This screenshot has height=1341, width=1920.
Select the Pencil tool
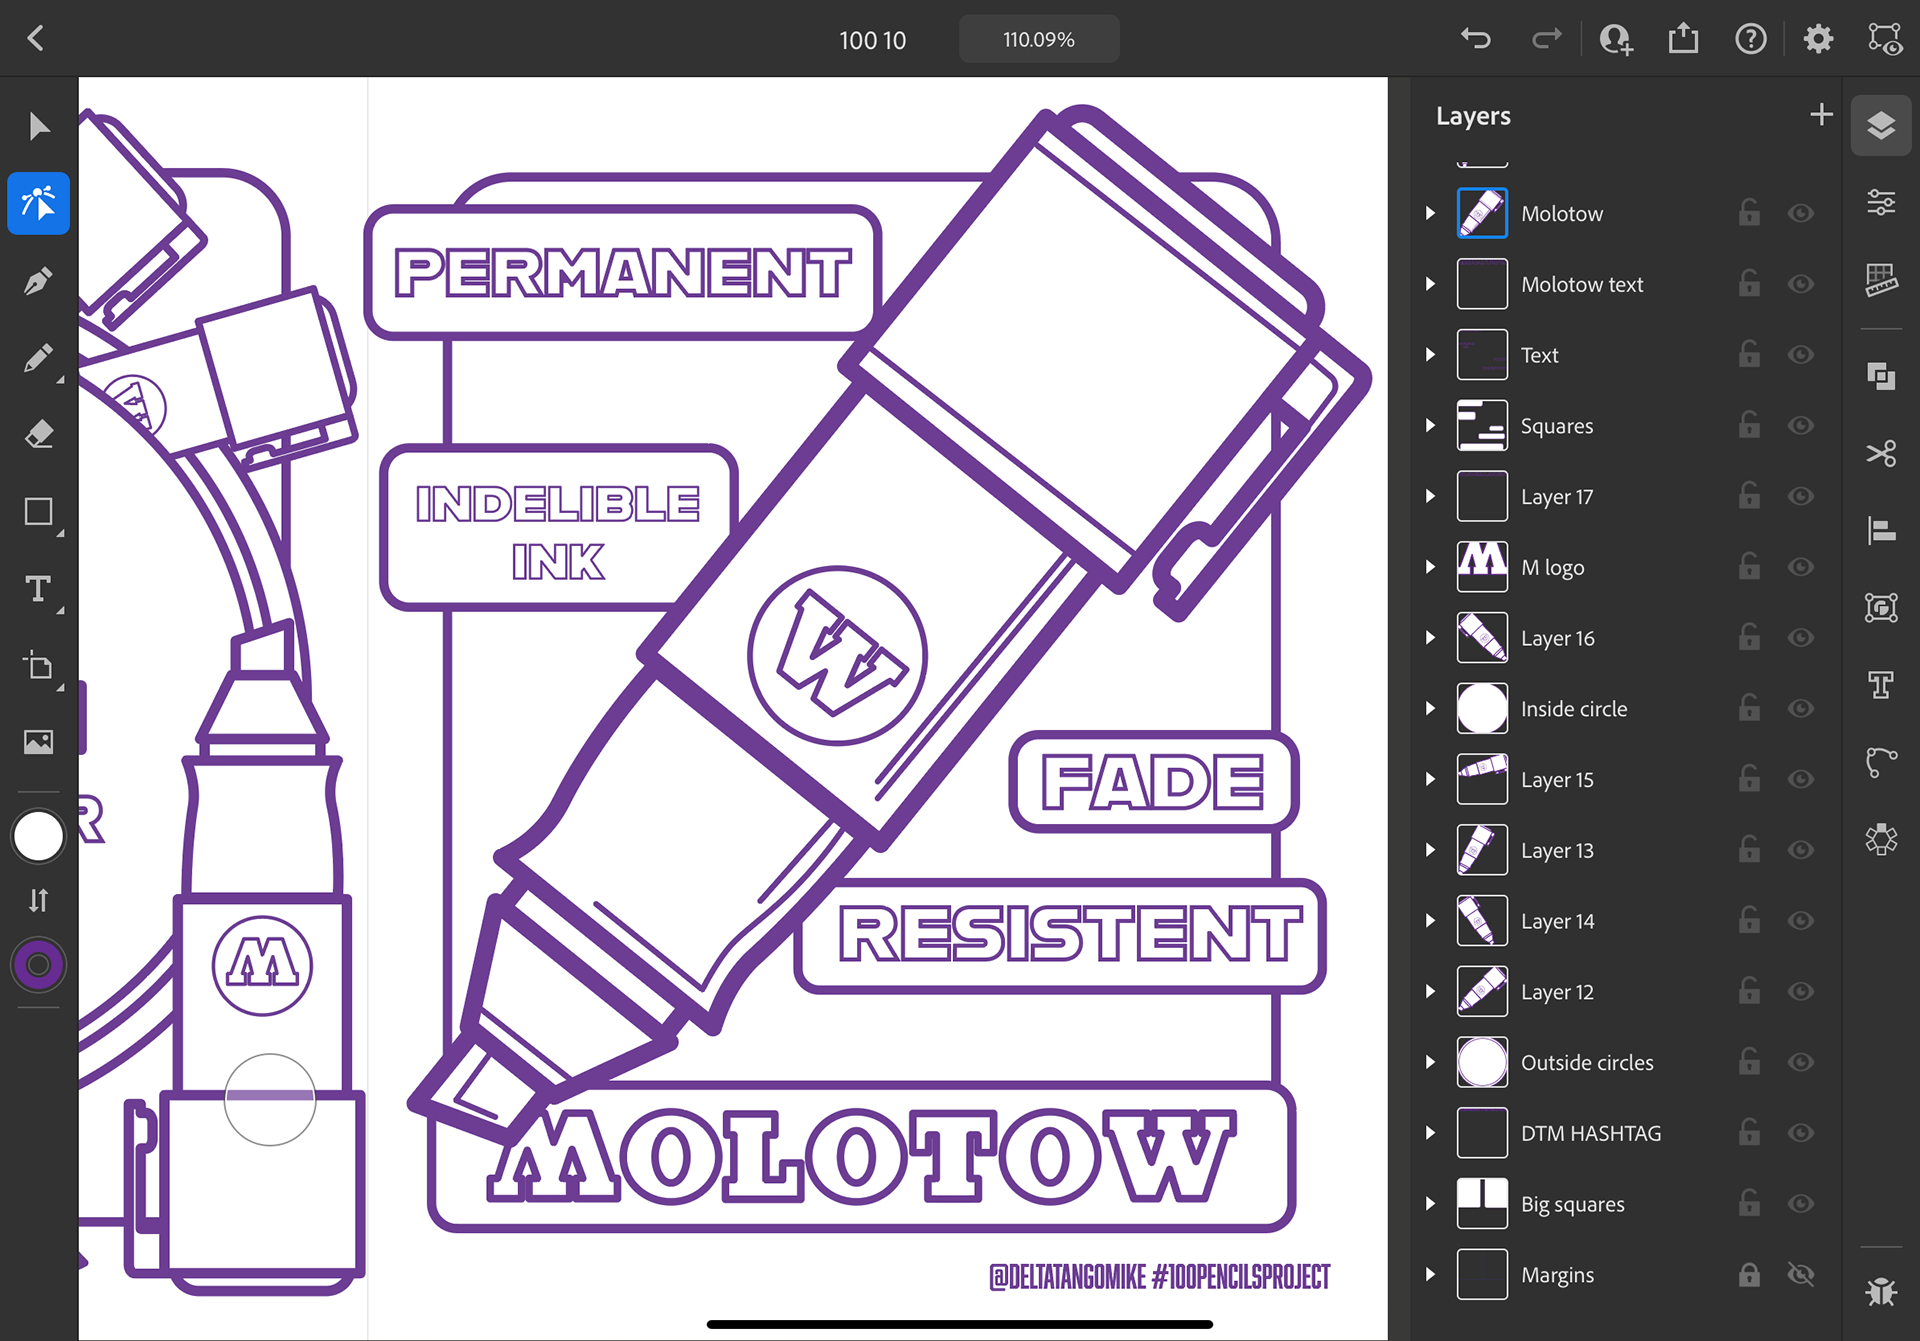tap(38, 358)
